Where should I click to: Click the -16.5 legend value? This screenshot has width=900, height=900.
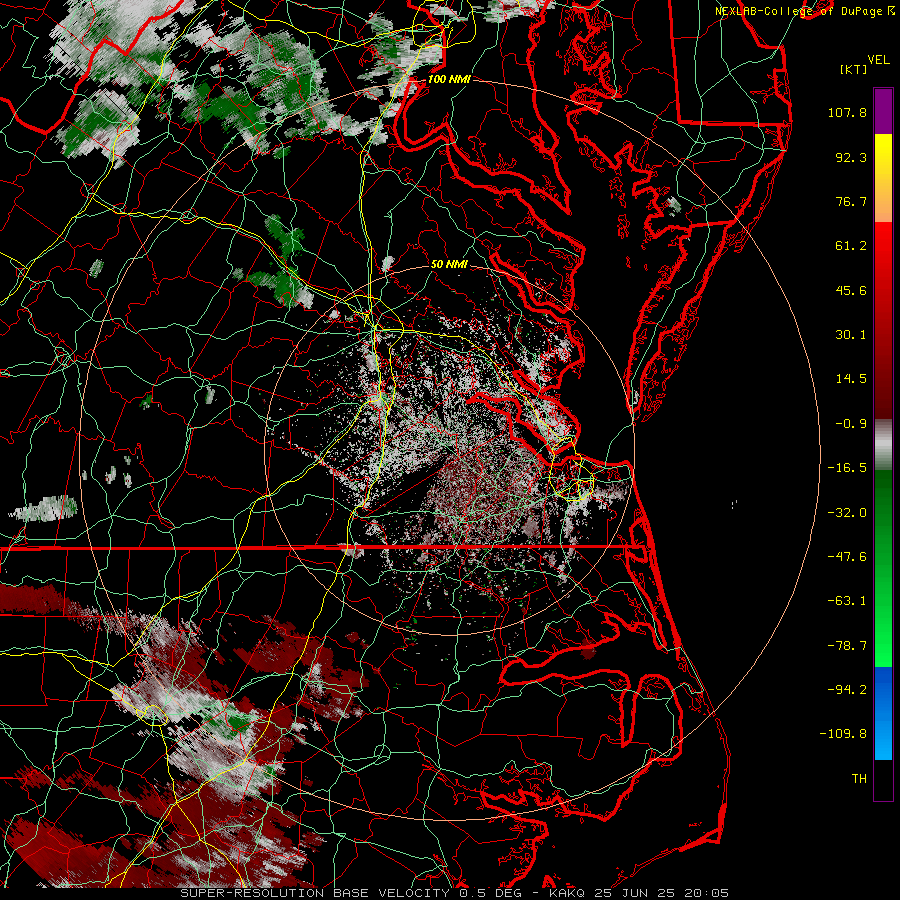point(847,468)
